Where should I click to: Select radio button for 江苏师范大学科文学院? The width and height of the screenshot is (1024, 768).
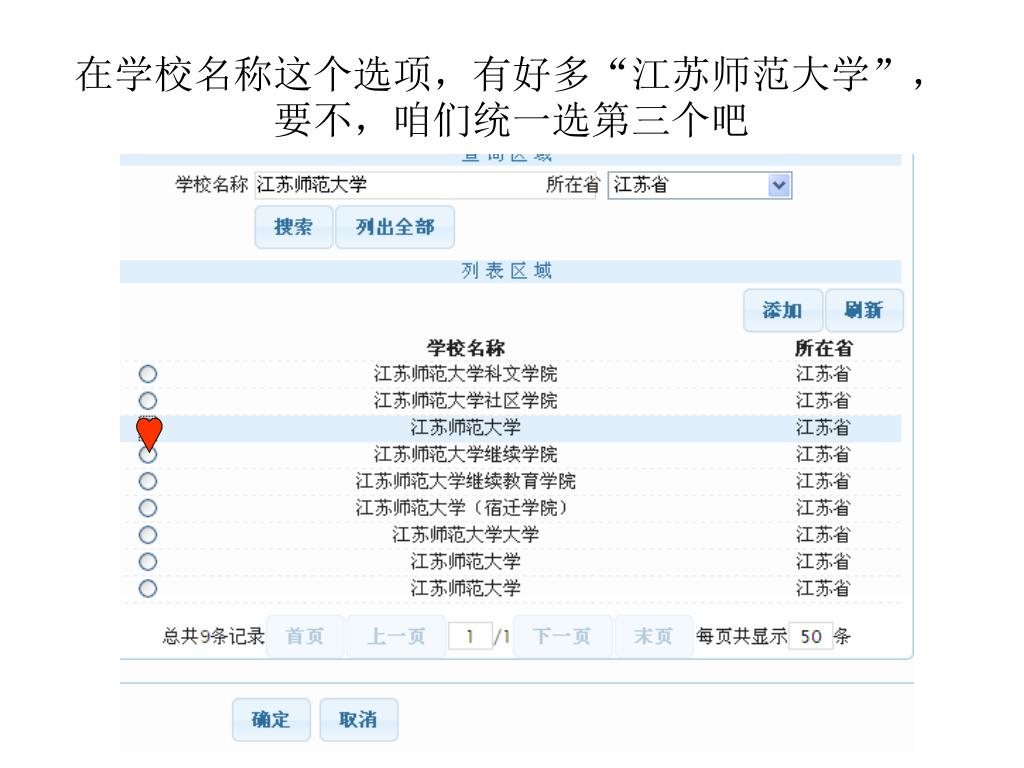coord(148,374)
